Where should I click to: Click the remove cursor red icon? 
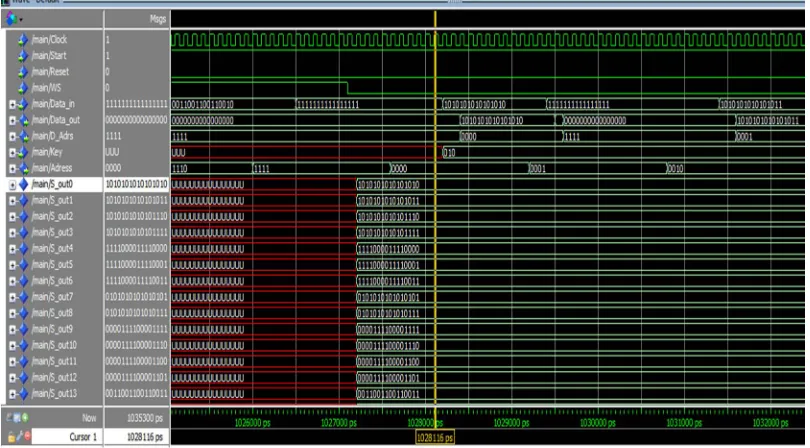click(27, 437)
